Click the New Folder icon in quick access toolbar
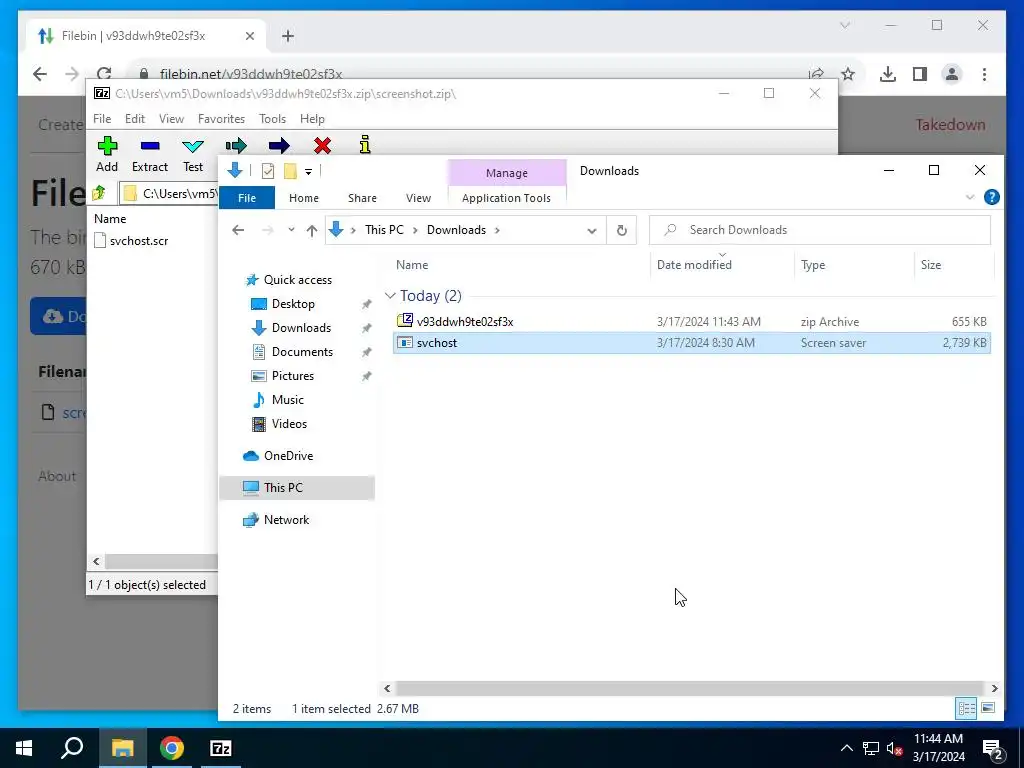 pos(291,171)
